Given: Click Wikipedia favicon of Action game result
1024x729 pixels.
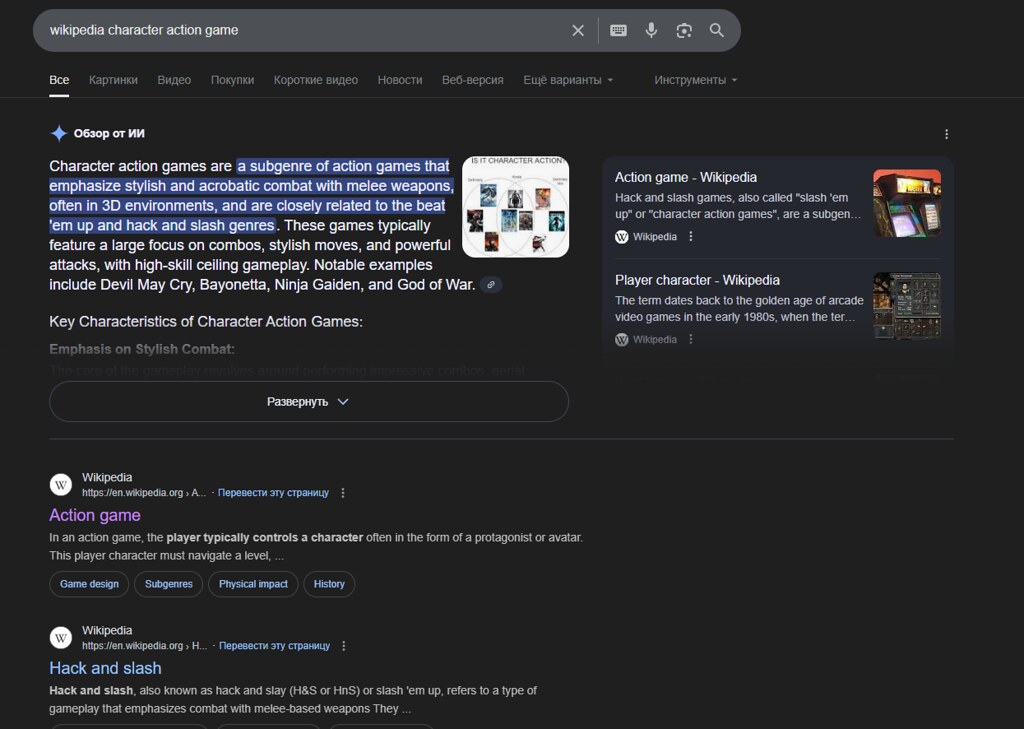Looking at the screenshot, I should (61, 485).
